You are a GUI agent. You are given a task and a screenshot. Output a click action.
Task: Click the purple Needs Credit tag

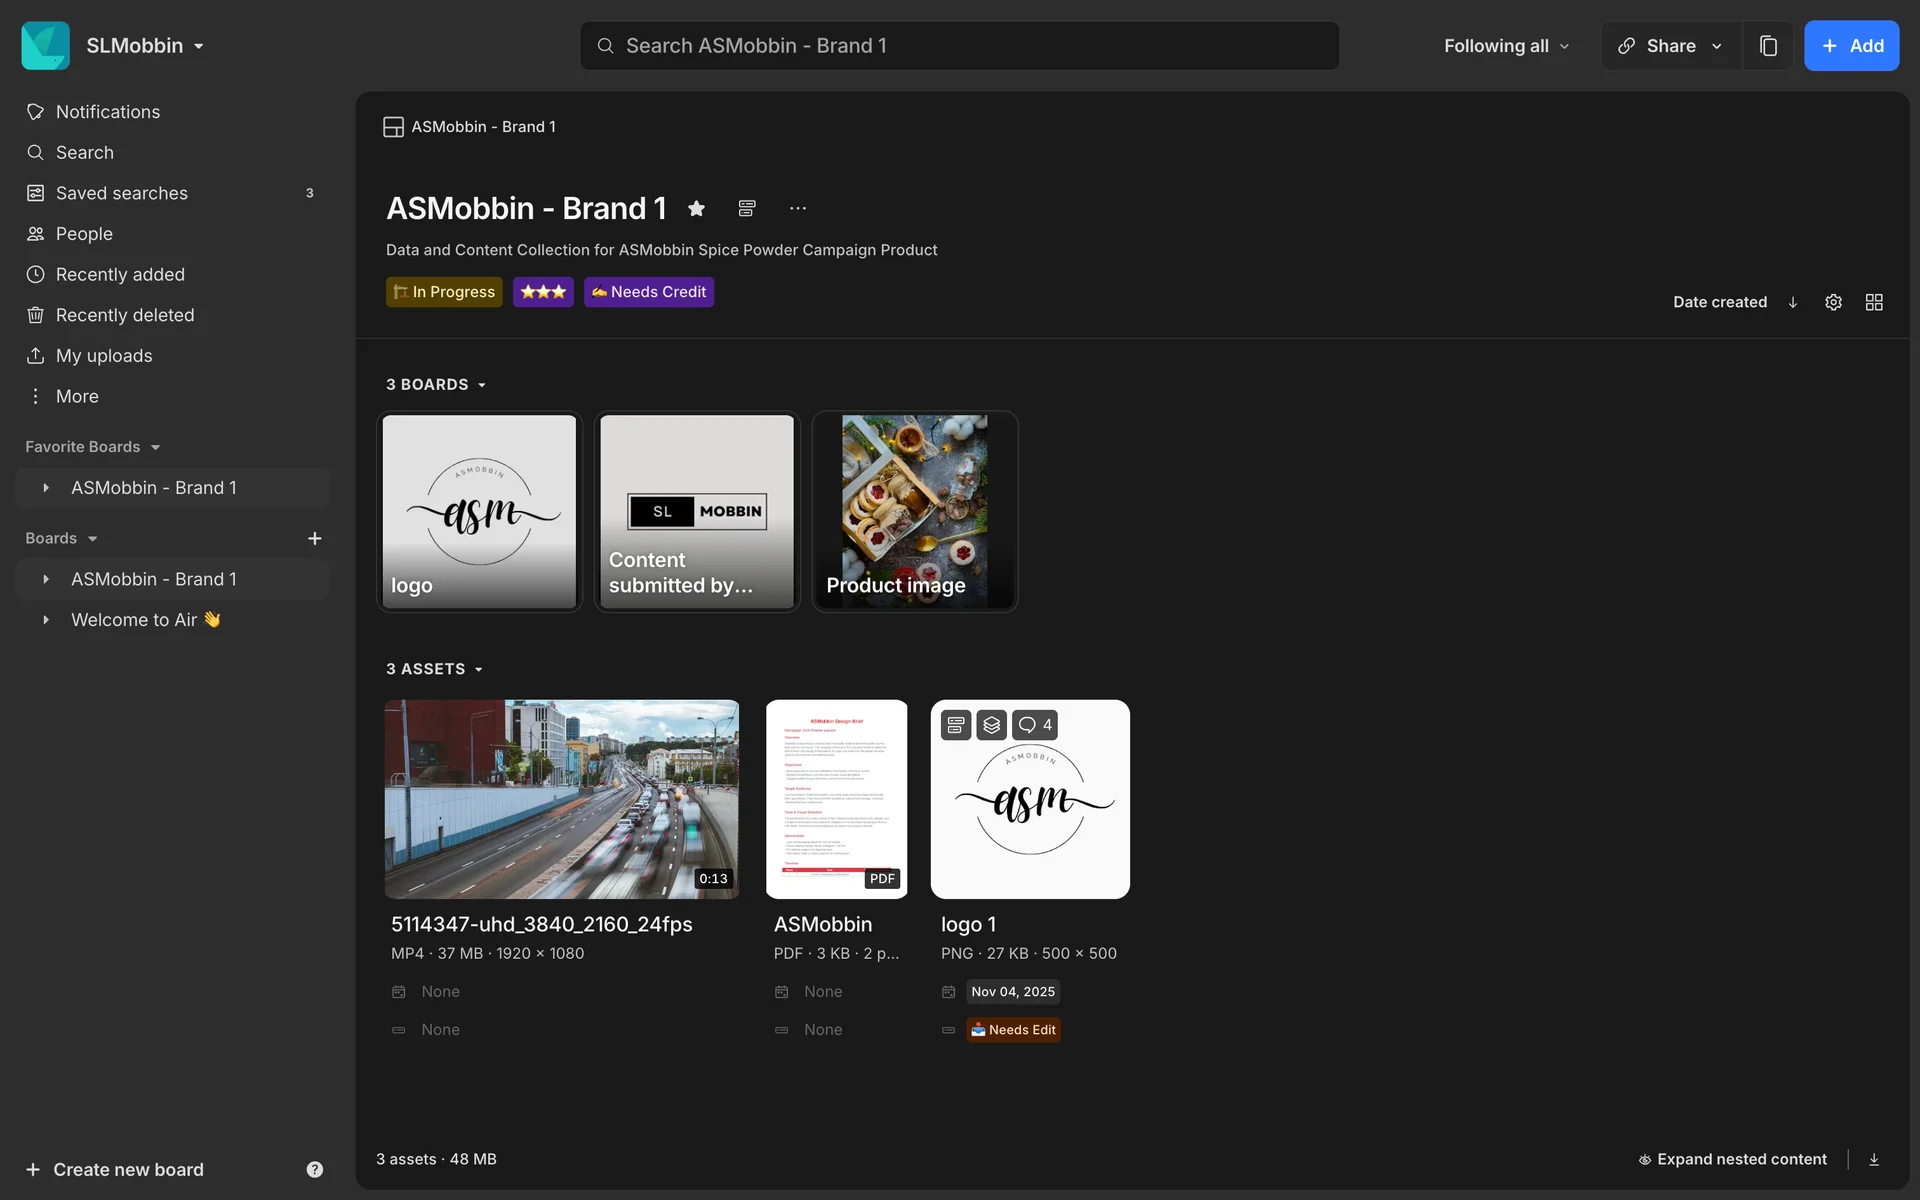(648, 292)
